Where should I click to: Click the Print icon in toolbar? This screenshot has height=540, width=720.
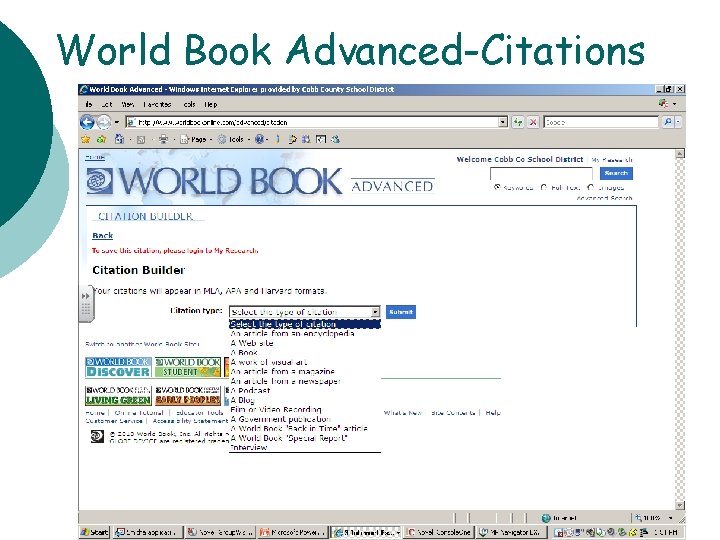(x=163, y=139)
